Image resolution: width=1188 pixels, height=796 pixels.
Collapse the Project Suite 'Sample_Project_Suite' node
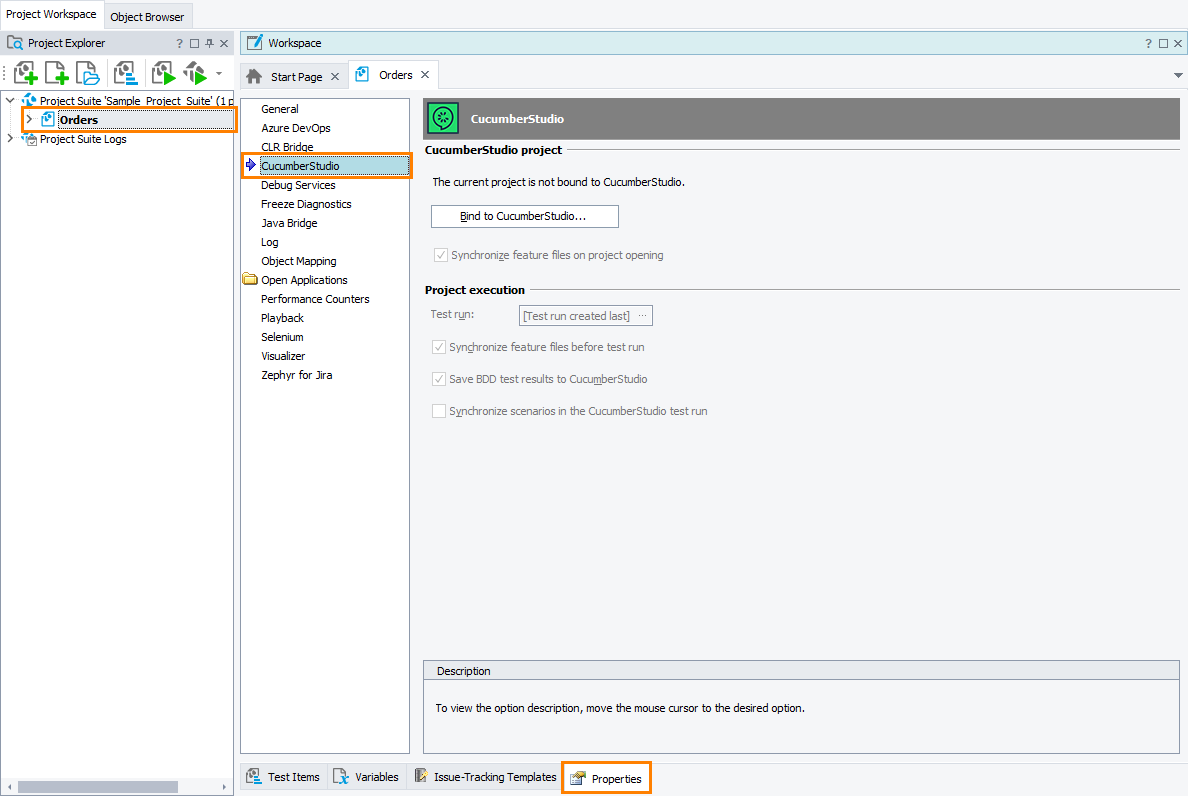click(x=10, y=100)
